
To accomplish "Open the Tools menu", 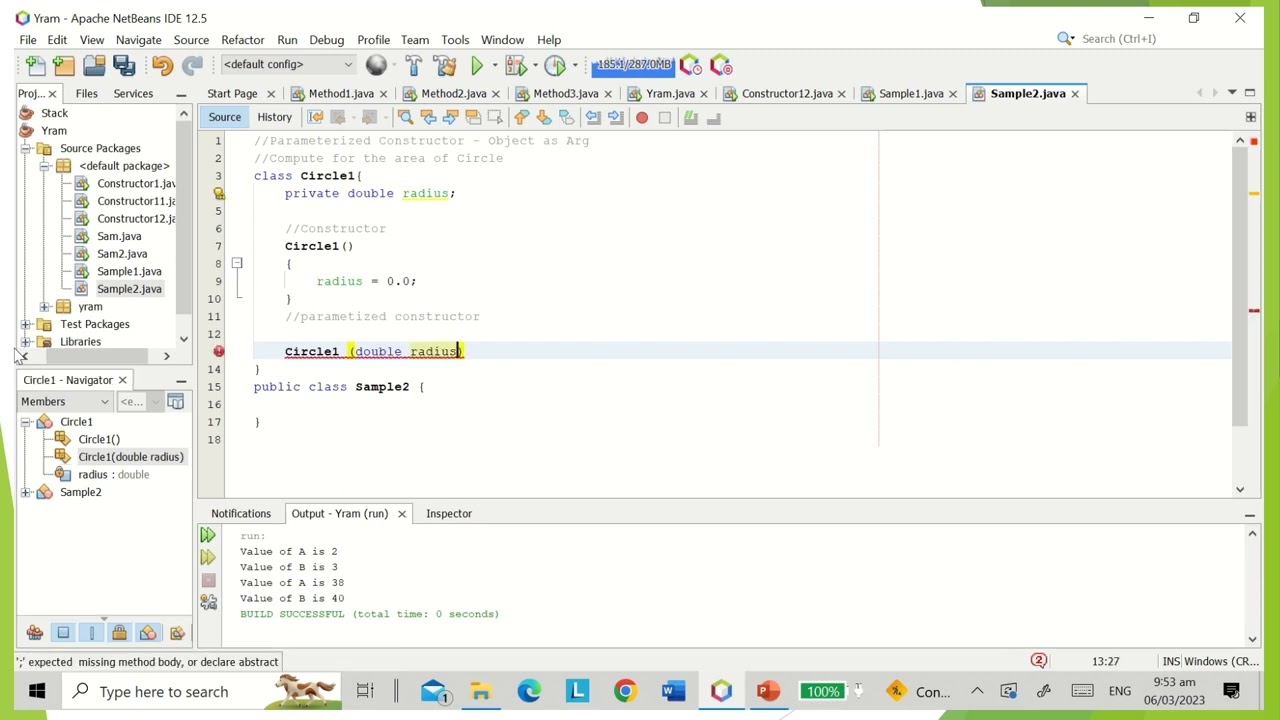I will click(454, 39).
